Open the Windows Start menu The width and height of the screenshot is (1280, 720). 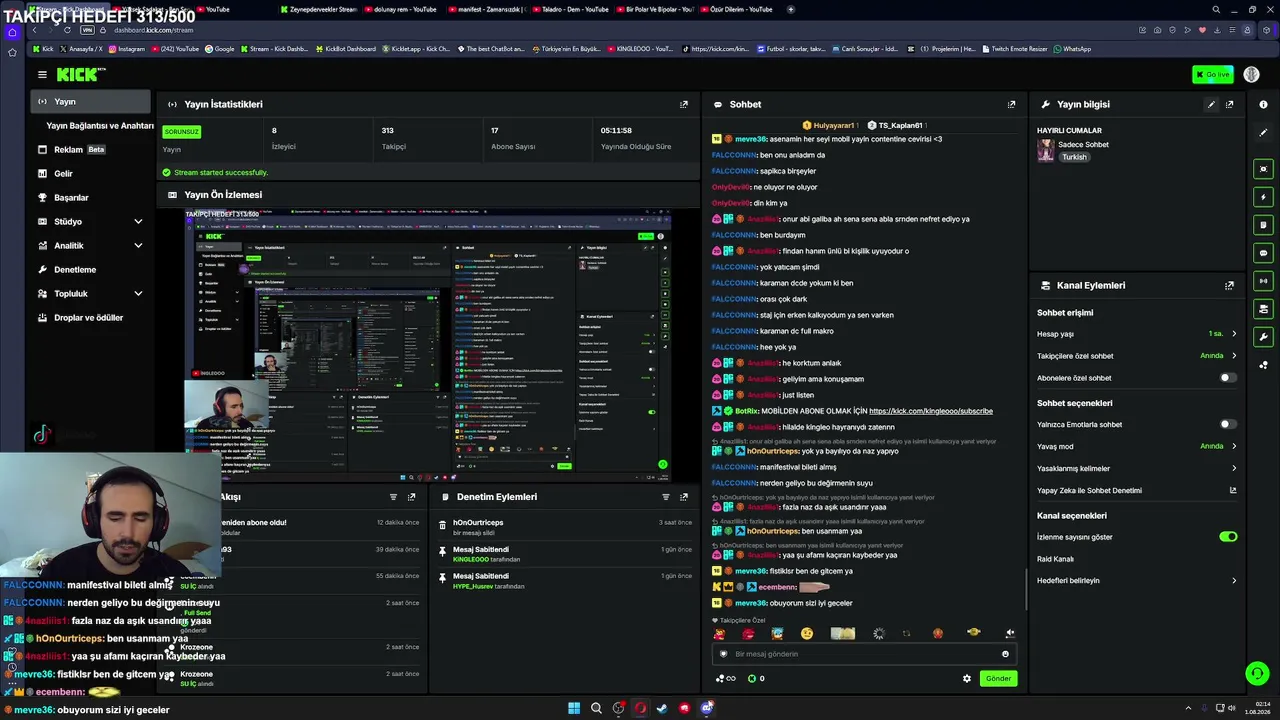pyautogui.click(x=574, y=708)
